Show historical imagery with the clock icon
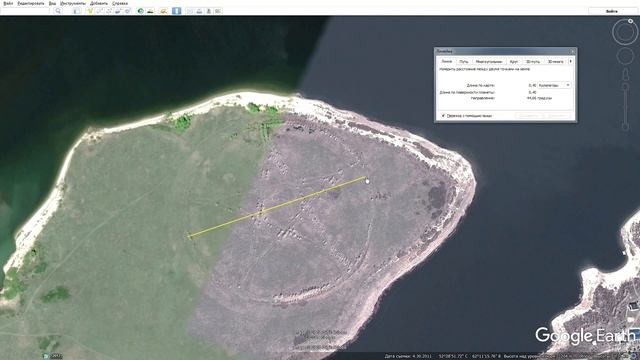 (141, 11)
